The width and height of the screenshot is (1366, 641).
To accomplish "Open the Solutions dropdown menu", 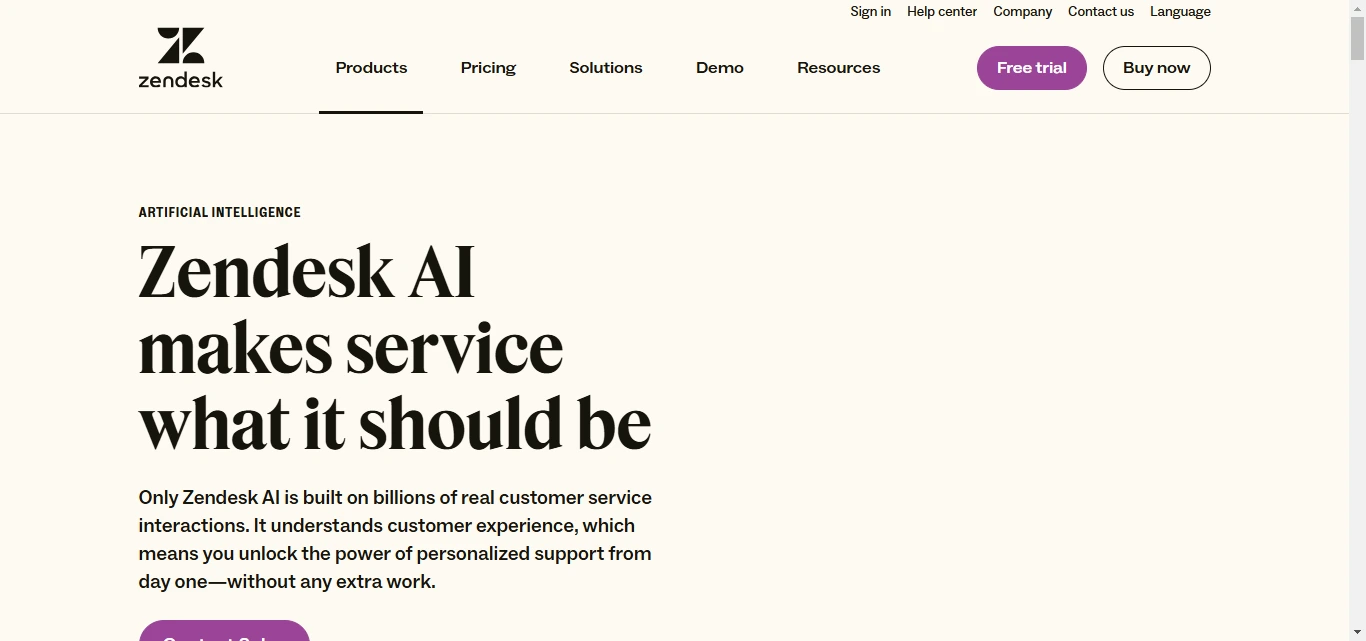I will pyautogui.click(x=605, y=67).
